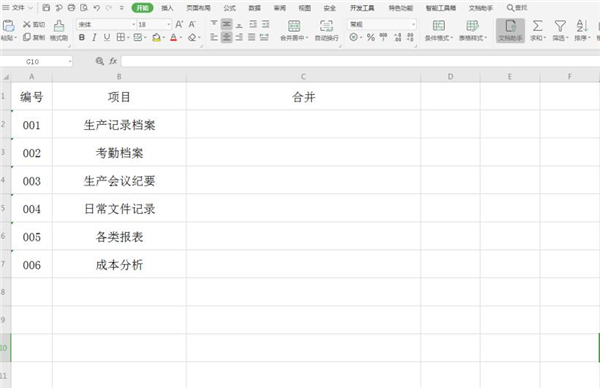Toggle align text left
Screen dimensions: 600x388
click(x=214, y=37)
